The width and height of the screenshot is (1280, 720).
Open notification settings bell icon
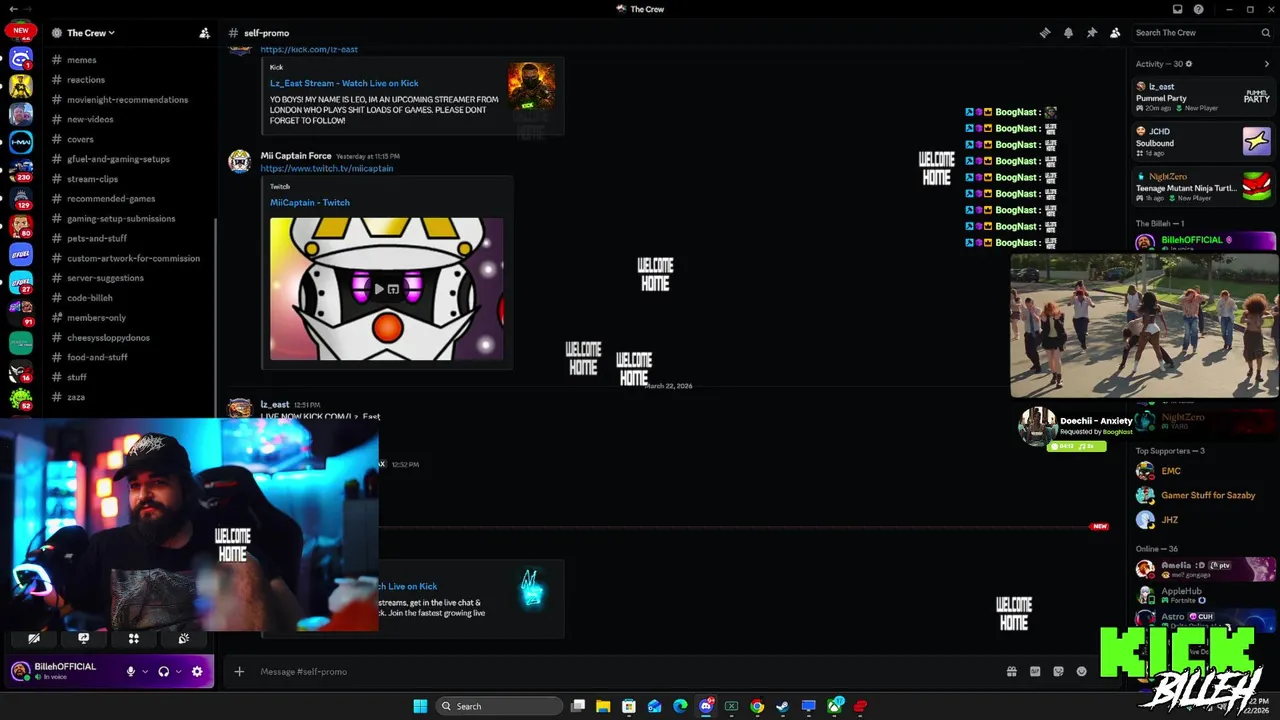[1068, 33]
